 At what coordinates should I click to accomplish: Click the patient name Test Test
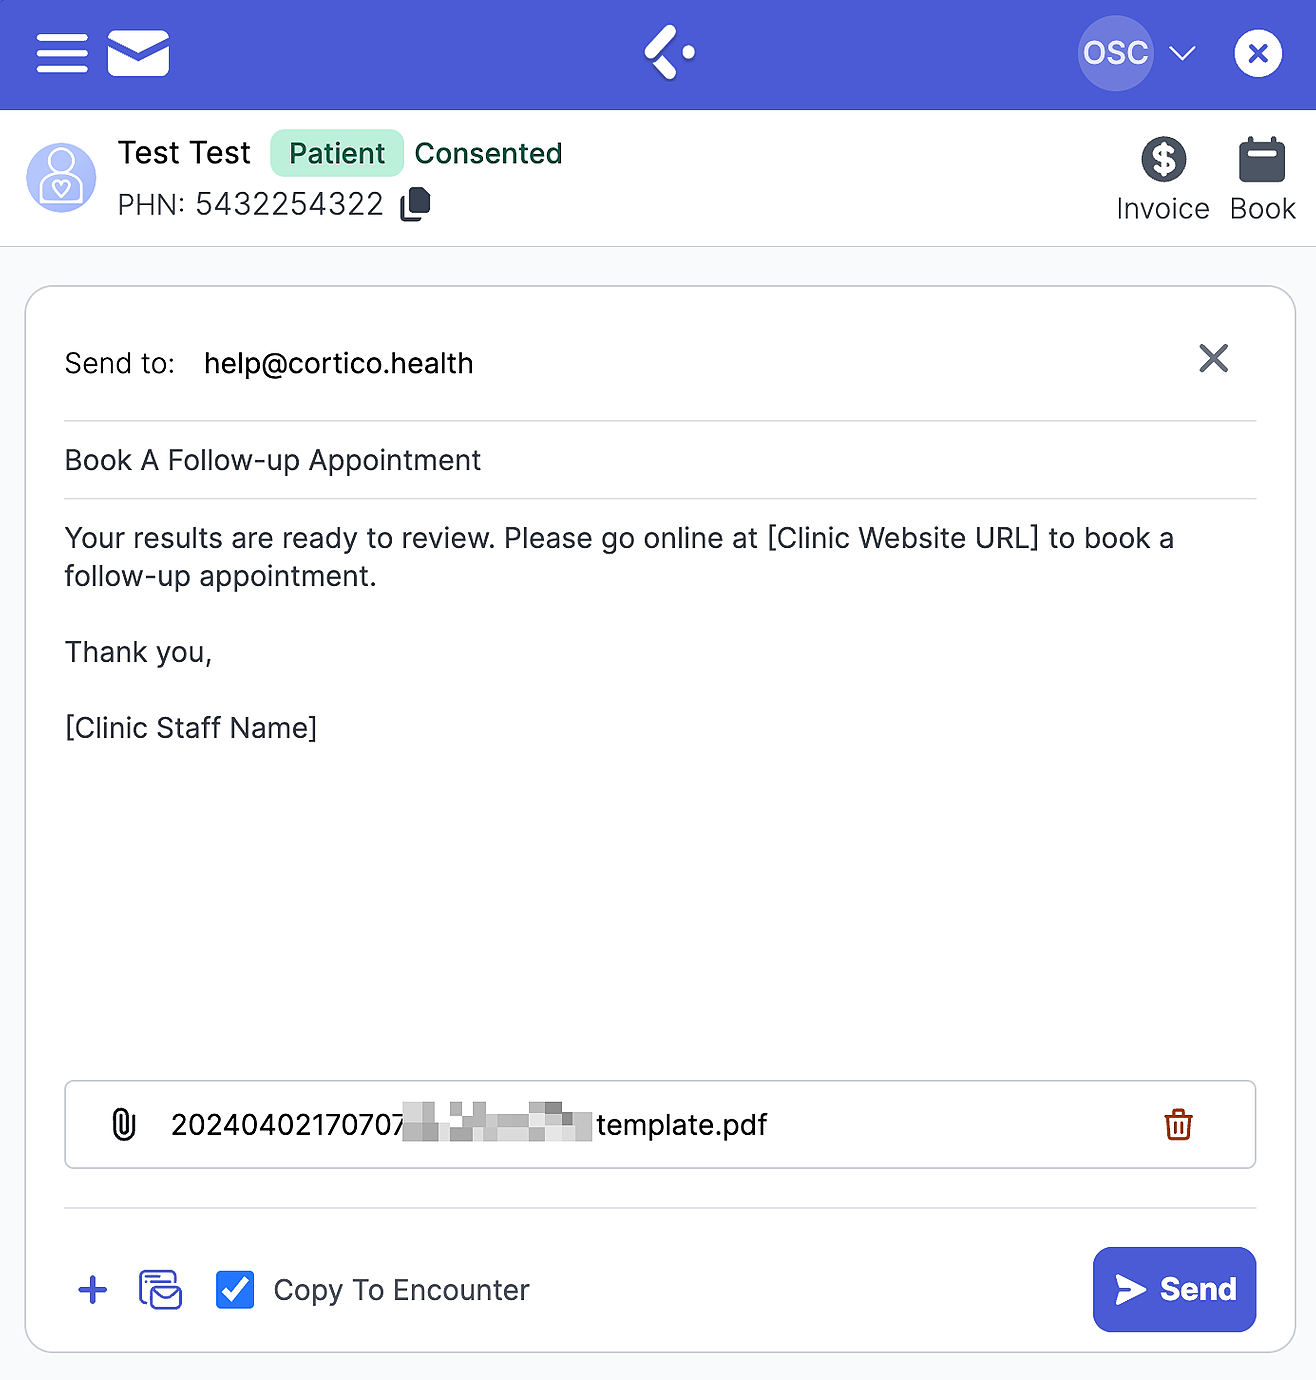tap(184, 153)
